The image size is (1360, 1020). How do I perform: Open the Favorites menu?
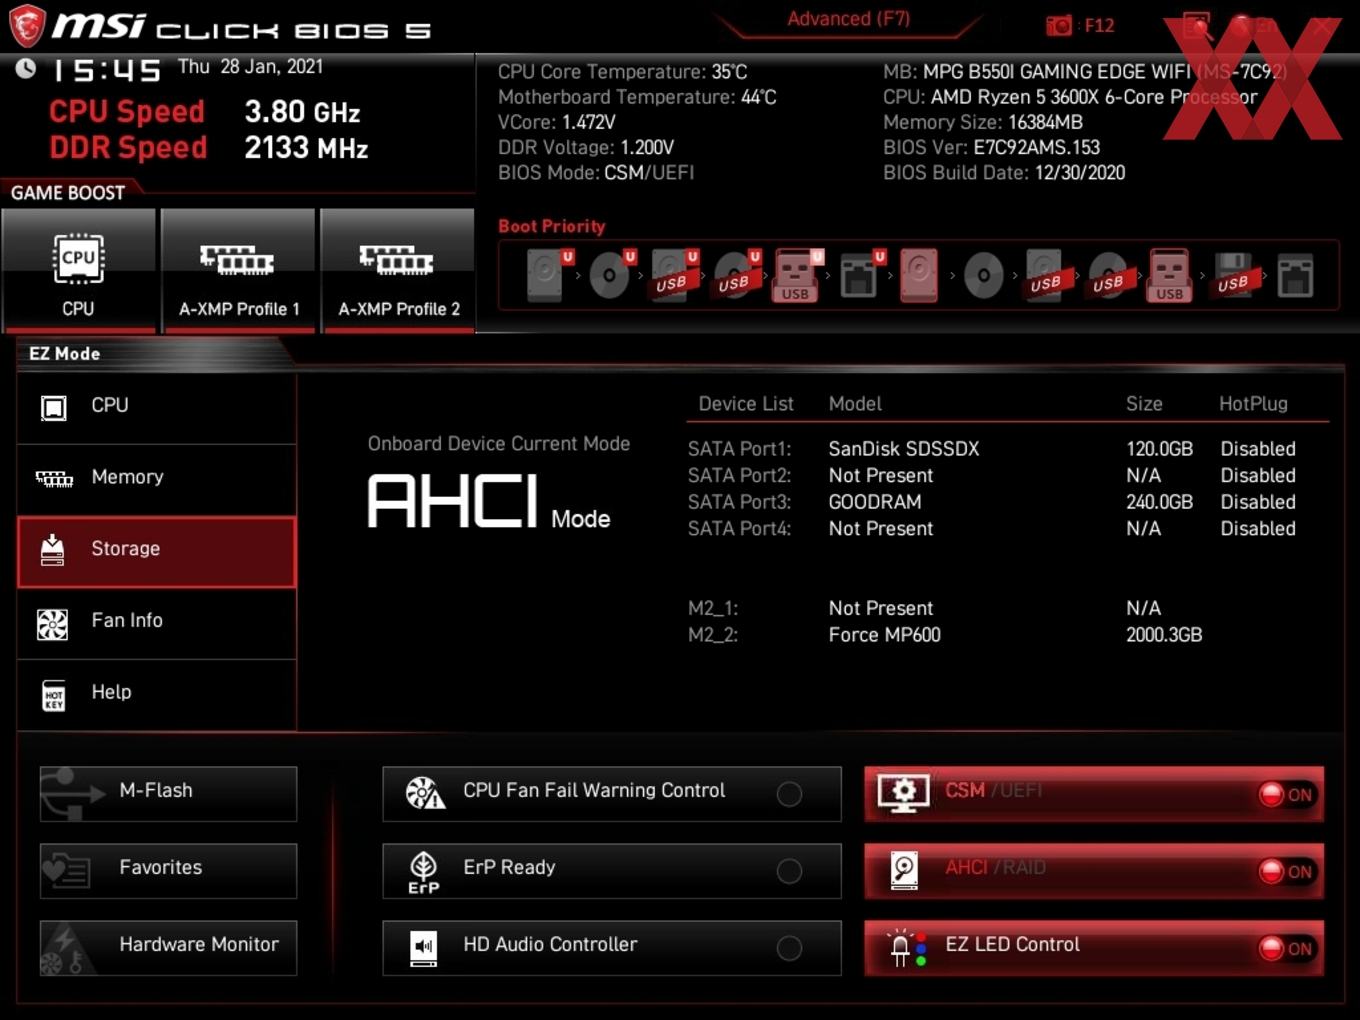click(168, 870)
